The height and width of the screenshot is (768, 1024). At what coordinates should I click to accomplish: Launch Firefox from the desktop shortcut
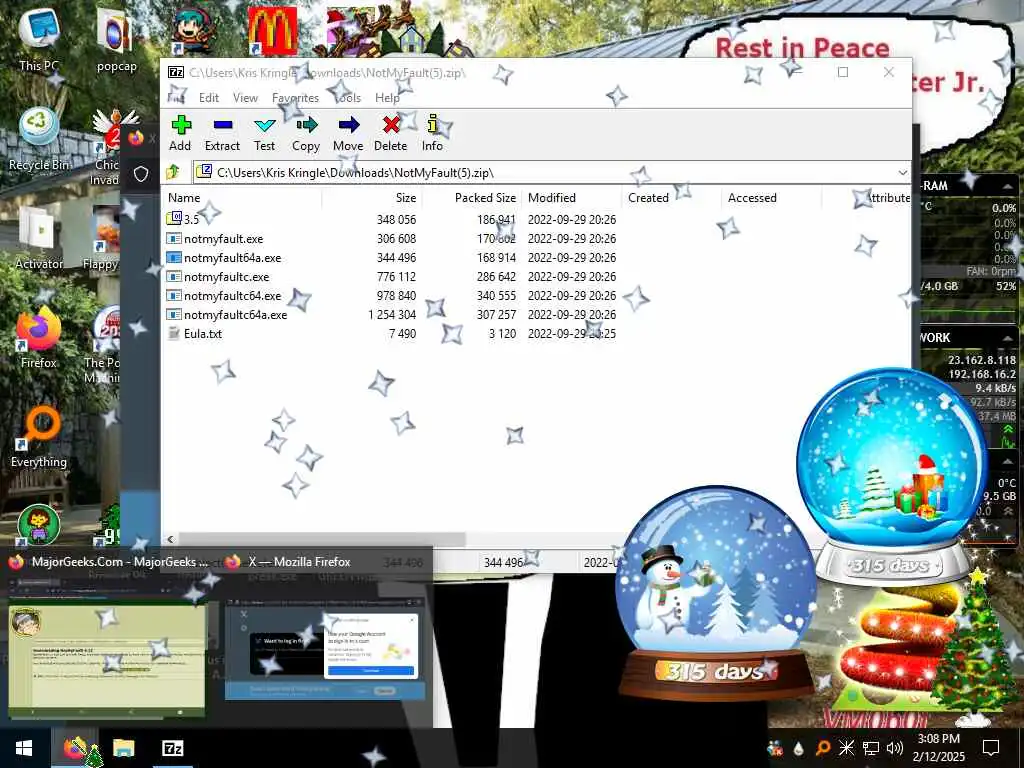tap(39, 338)
